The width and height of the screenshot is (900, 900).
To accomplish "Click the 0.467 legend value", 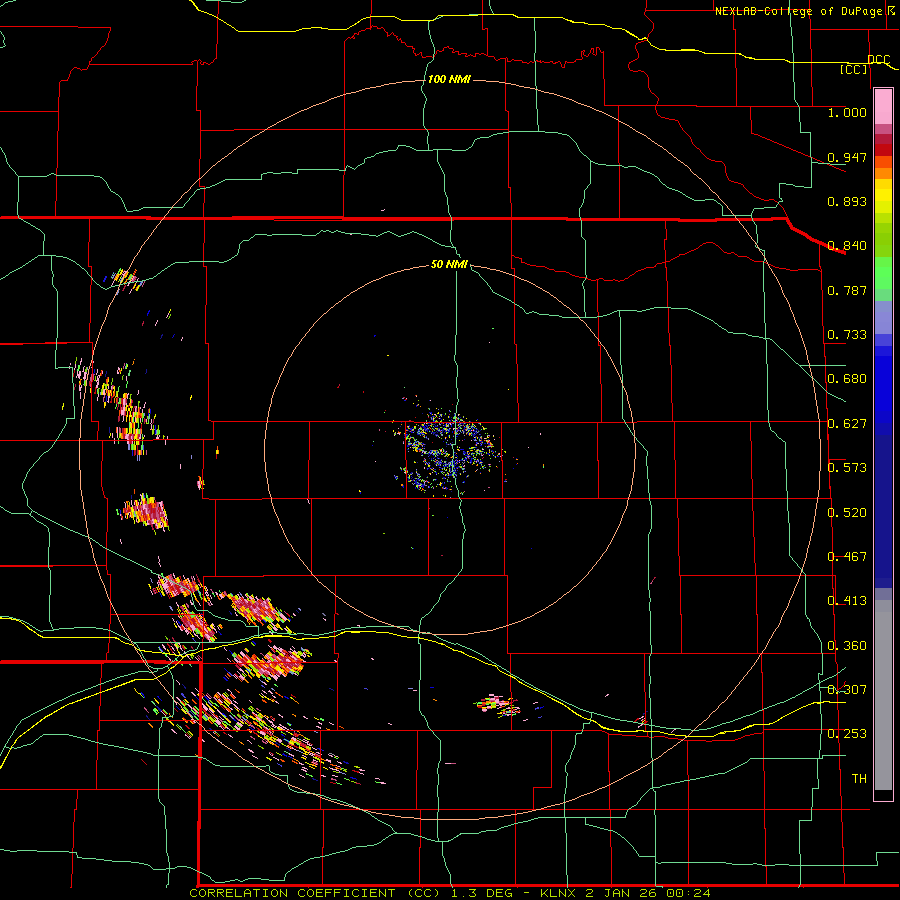I will [x=847, y=557].
